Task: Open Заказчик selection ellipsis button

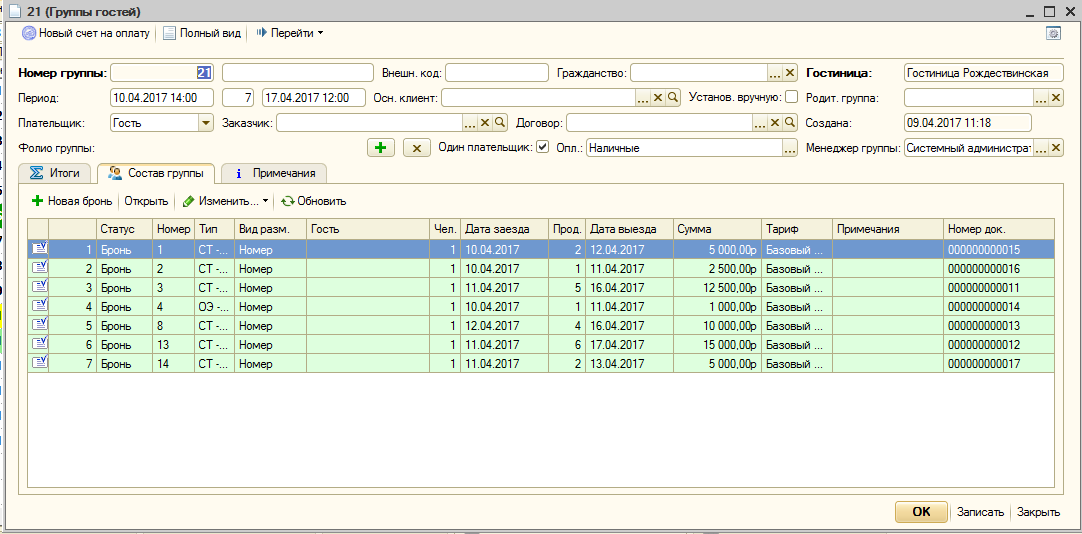Action: tap(470, 123)
